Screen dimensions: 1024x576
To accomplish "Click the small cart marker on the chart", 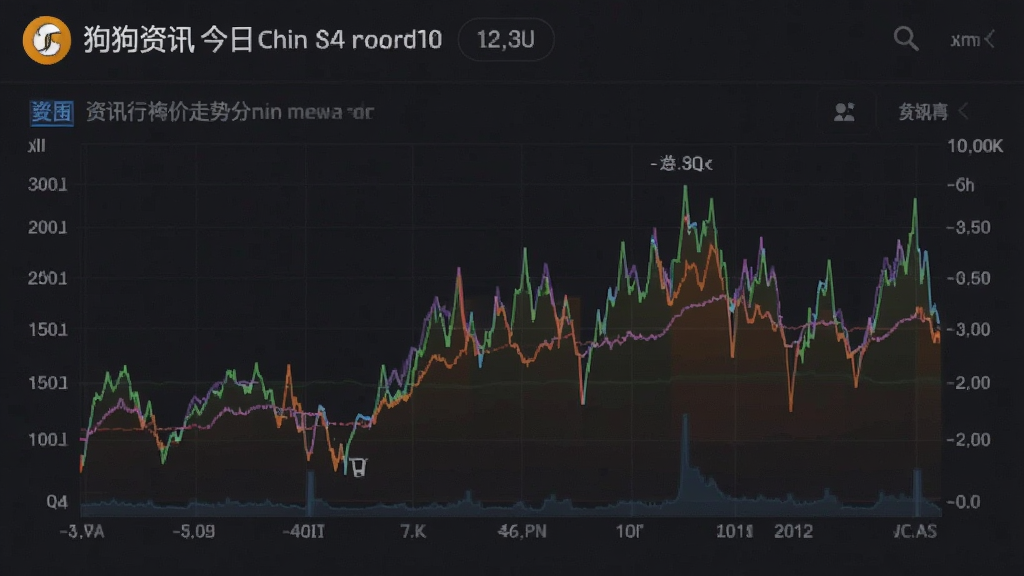I will (x=357, y=466).
